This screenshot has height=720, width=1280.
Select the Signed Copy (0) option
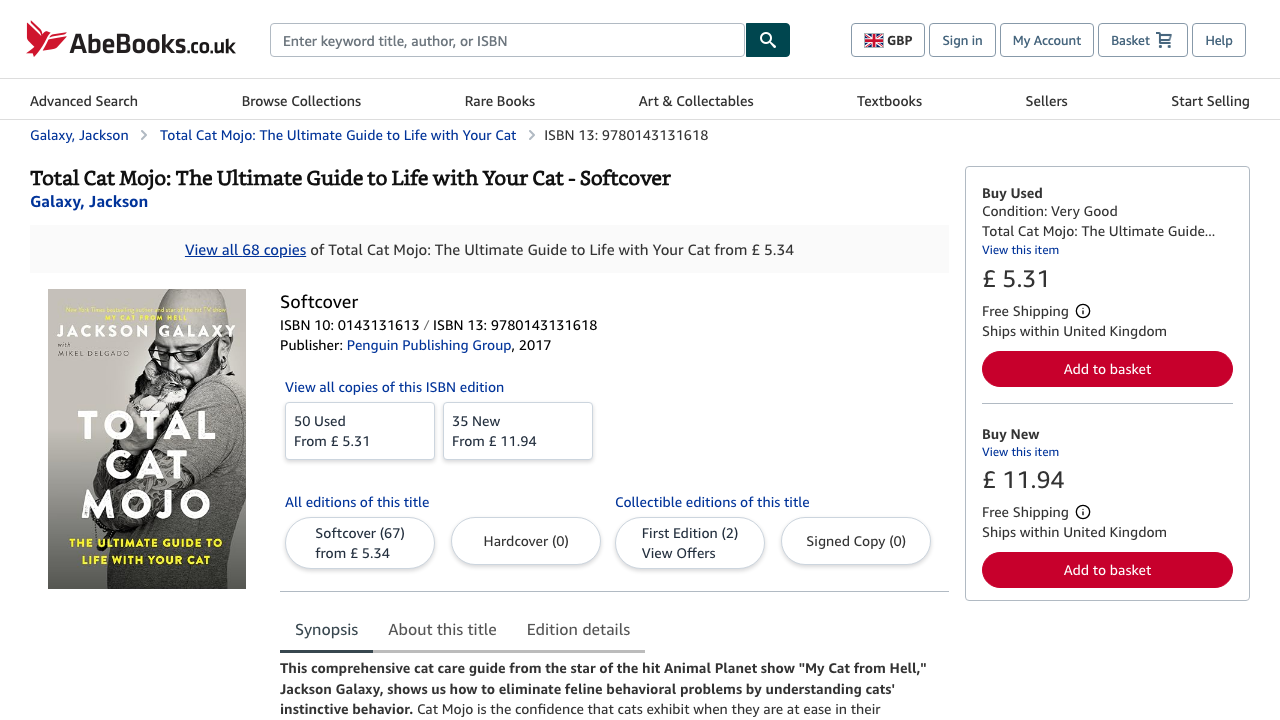(855, 540)
